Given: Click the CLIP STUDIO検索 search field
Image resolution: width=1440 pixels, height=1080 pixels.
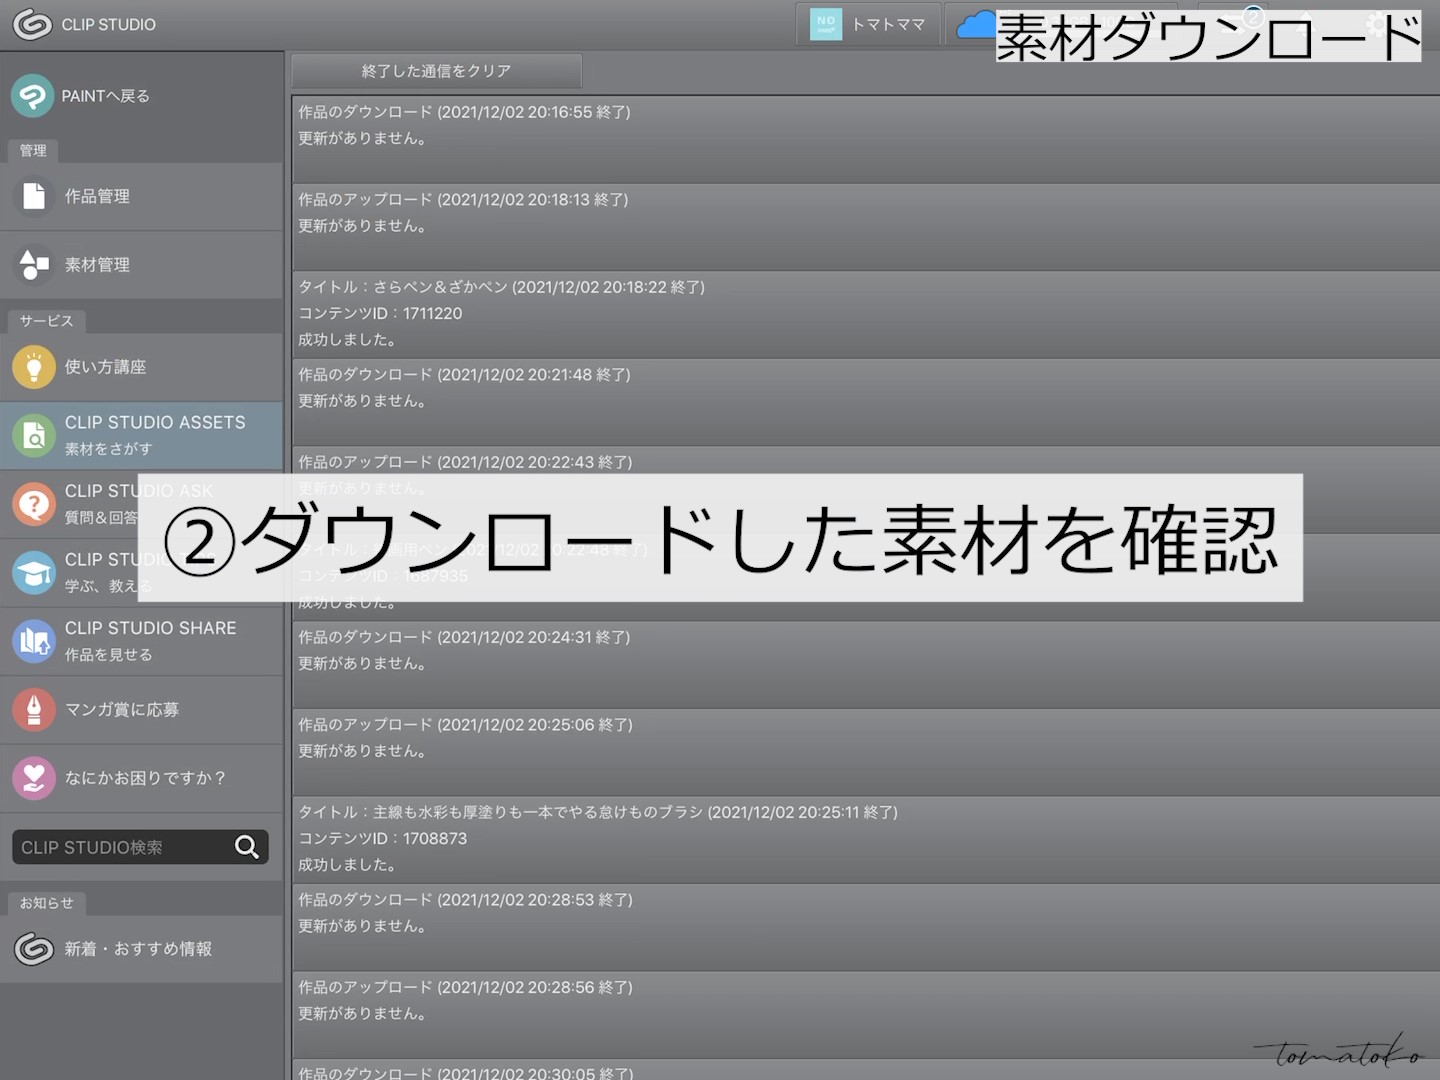Looking at the screenshot, I should 120,847.
